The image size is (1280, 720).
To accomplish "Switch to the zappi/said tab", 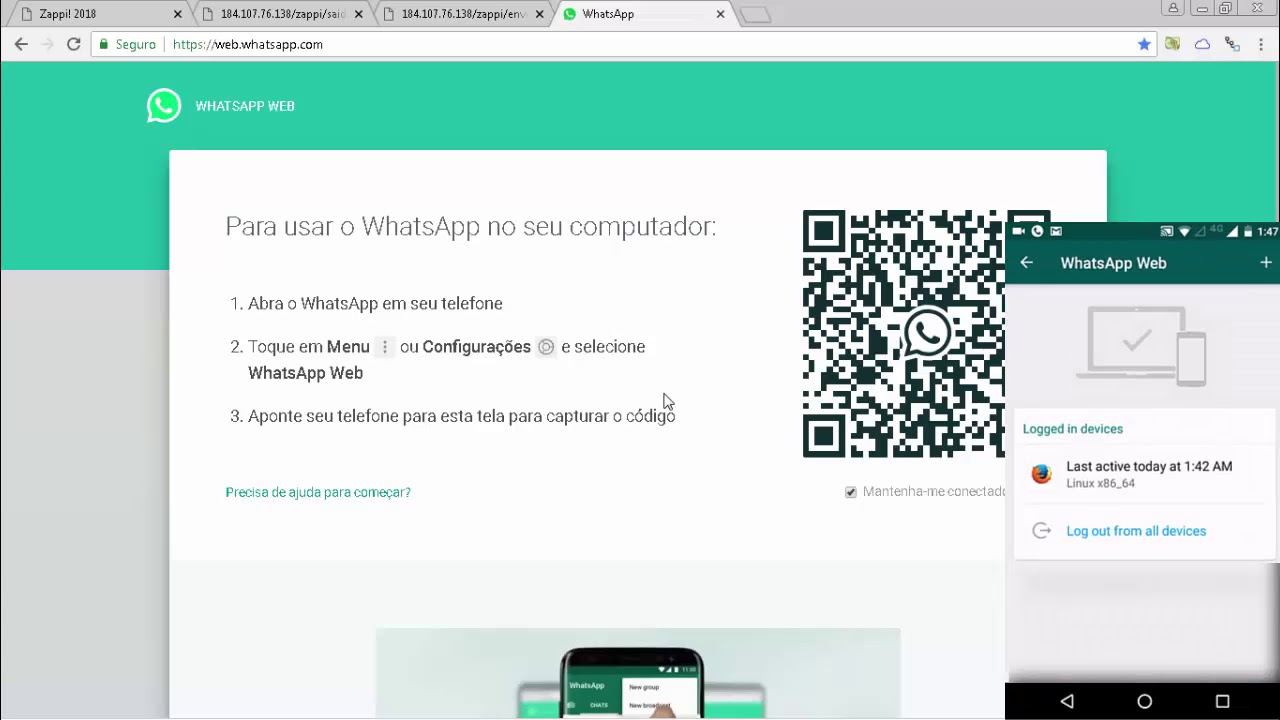I will [x=282, y=14].
